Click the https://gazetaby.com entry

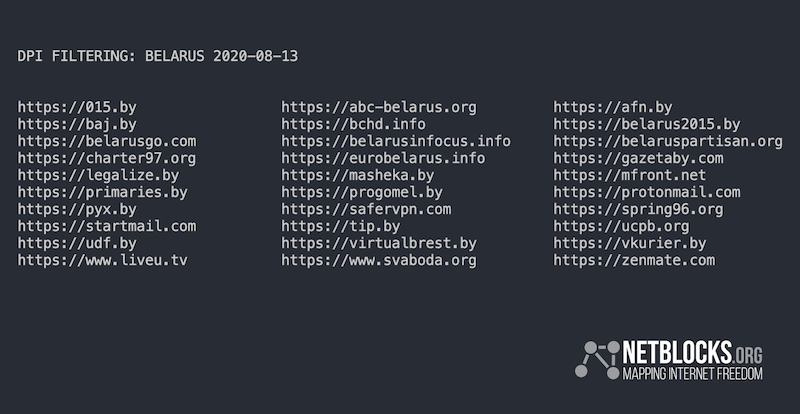tap(638, 158)
